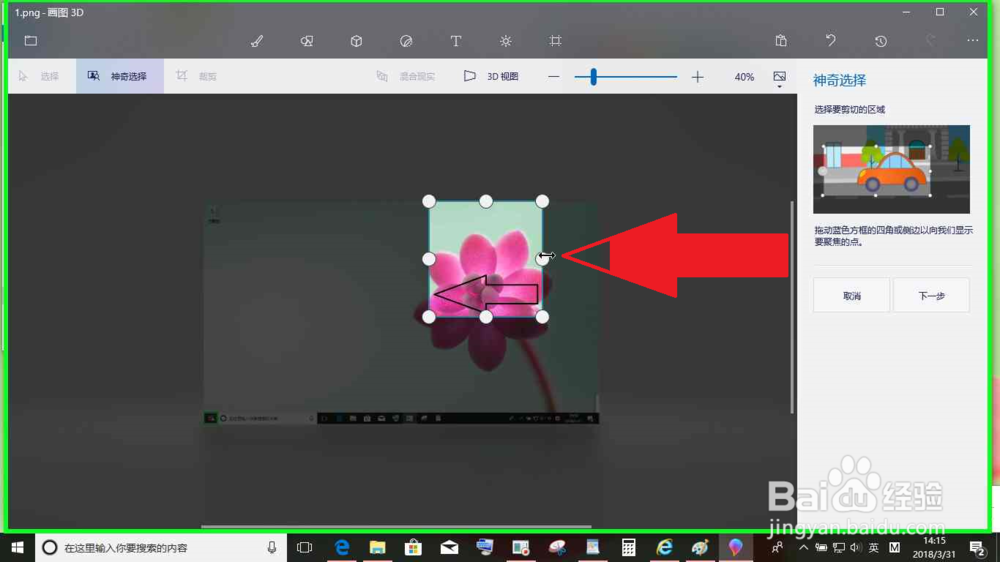Click the top-middle selection handle
This screenshot has width=1000, height=562.
[486, 202]
